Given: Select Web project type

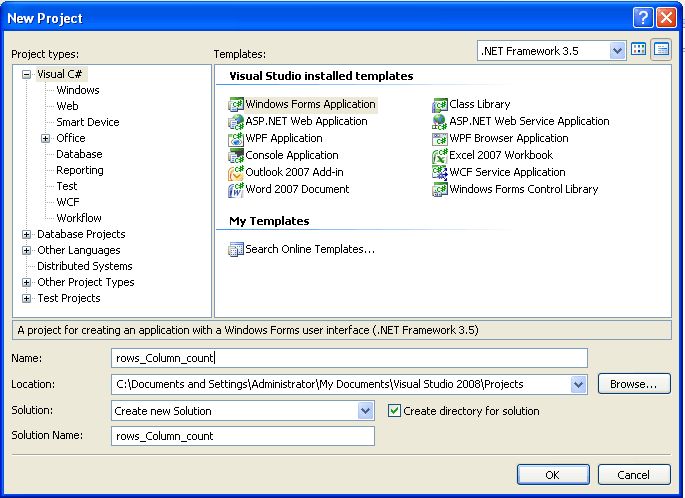Looking at the screenshot, I should click(x=67, y=106).
